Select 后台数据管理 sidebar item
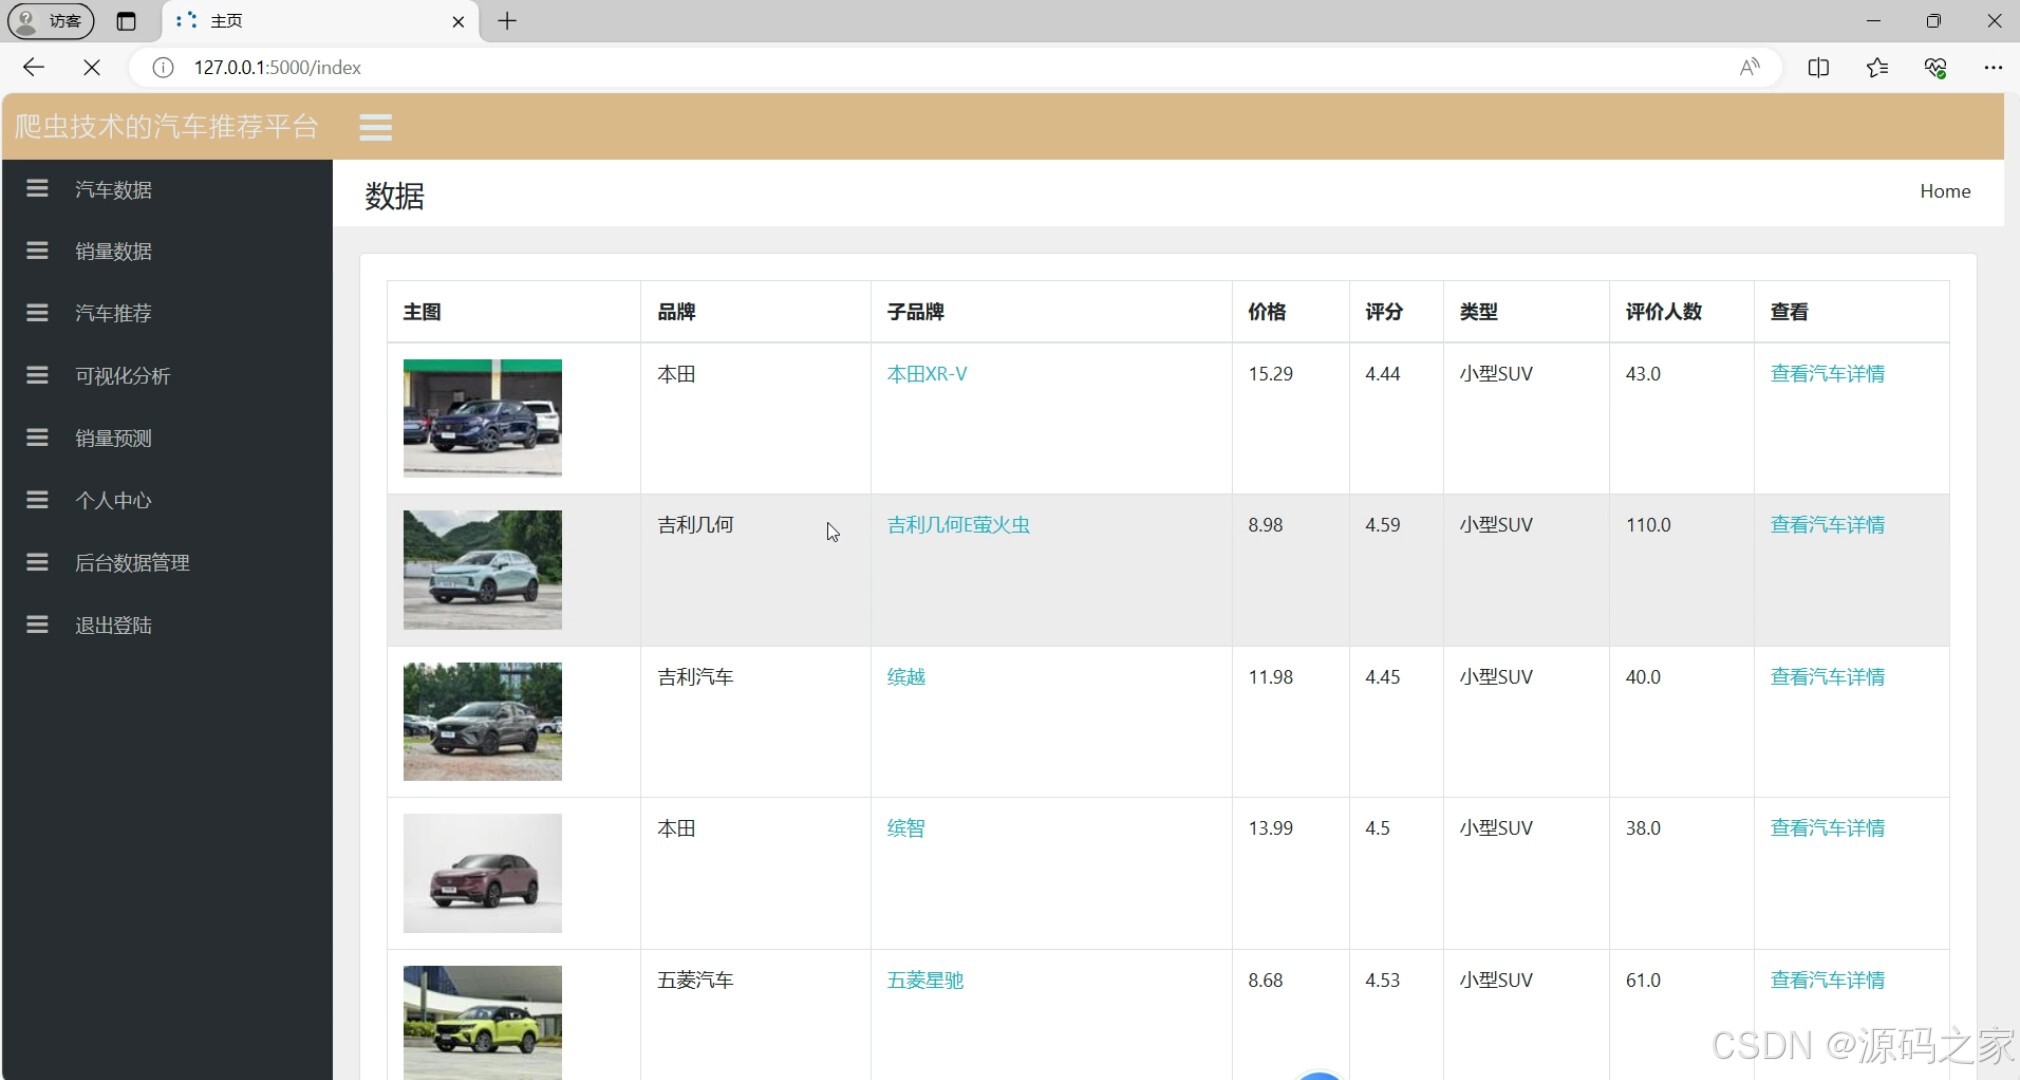 point(132,563)
